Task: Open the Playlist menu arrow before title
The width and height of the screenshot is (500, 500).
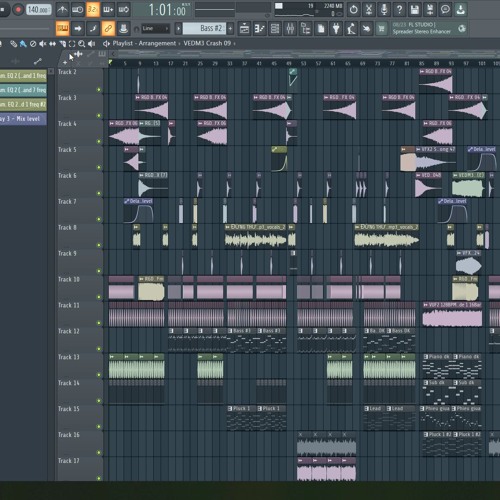Action: tap(106, 43)
